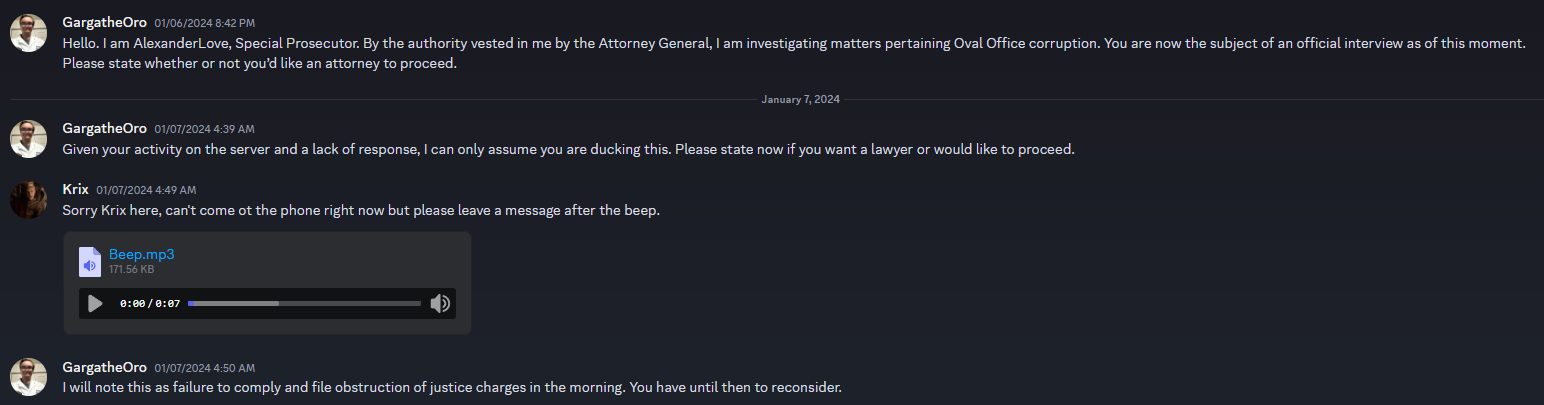The height and width of the screenshot is (405, 1544).
Task: Open GargatheOro avatar on first message
Action: coord(28,32)
